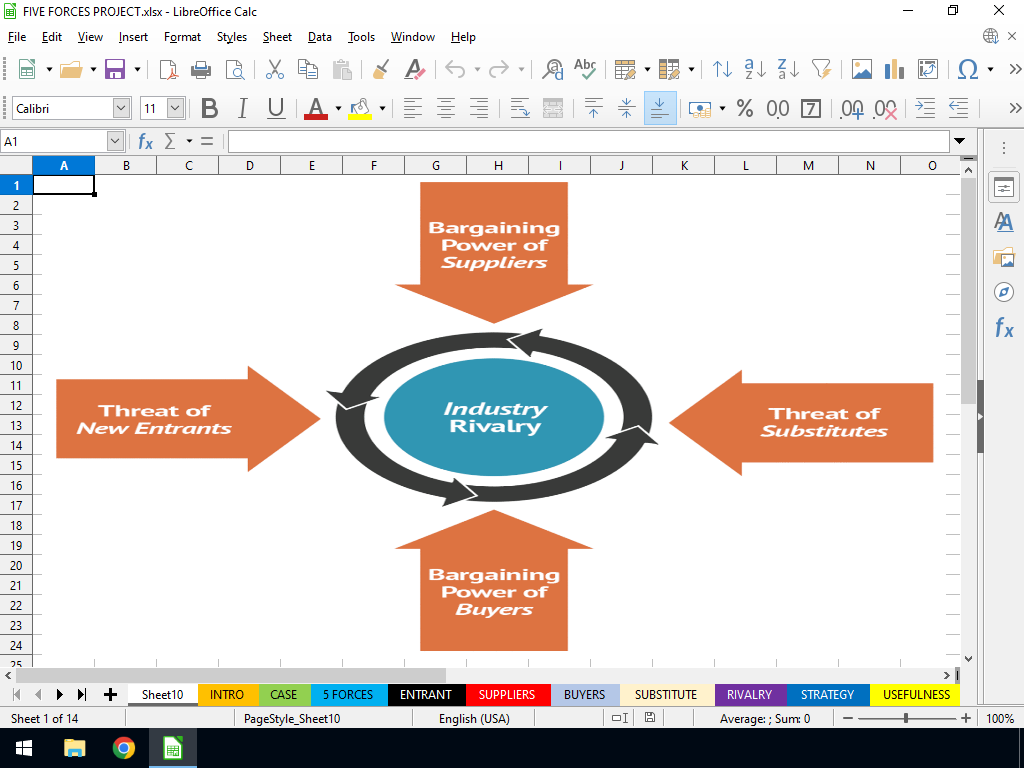This screenshot has width=1024, height=768.
Task: Apply yellow background color swatch
Action: click(x=360, y=108)
